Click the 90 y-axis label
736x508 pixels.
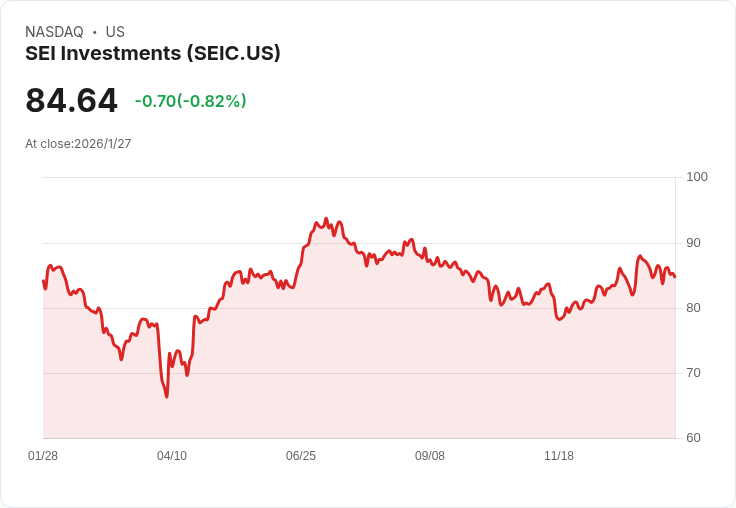click(x=693, y=243)
